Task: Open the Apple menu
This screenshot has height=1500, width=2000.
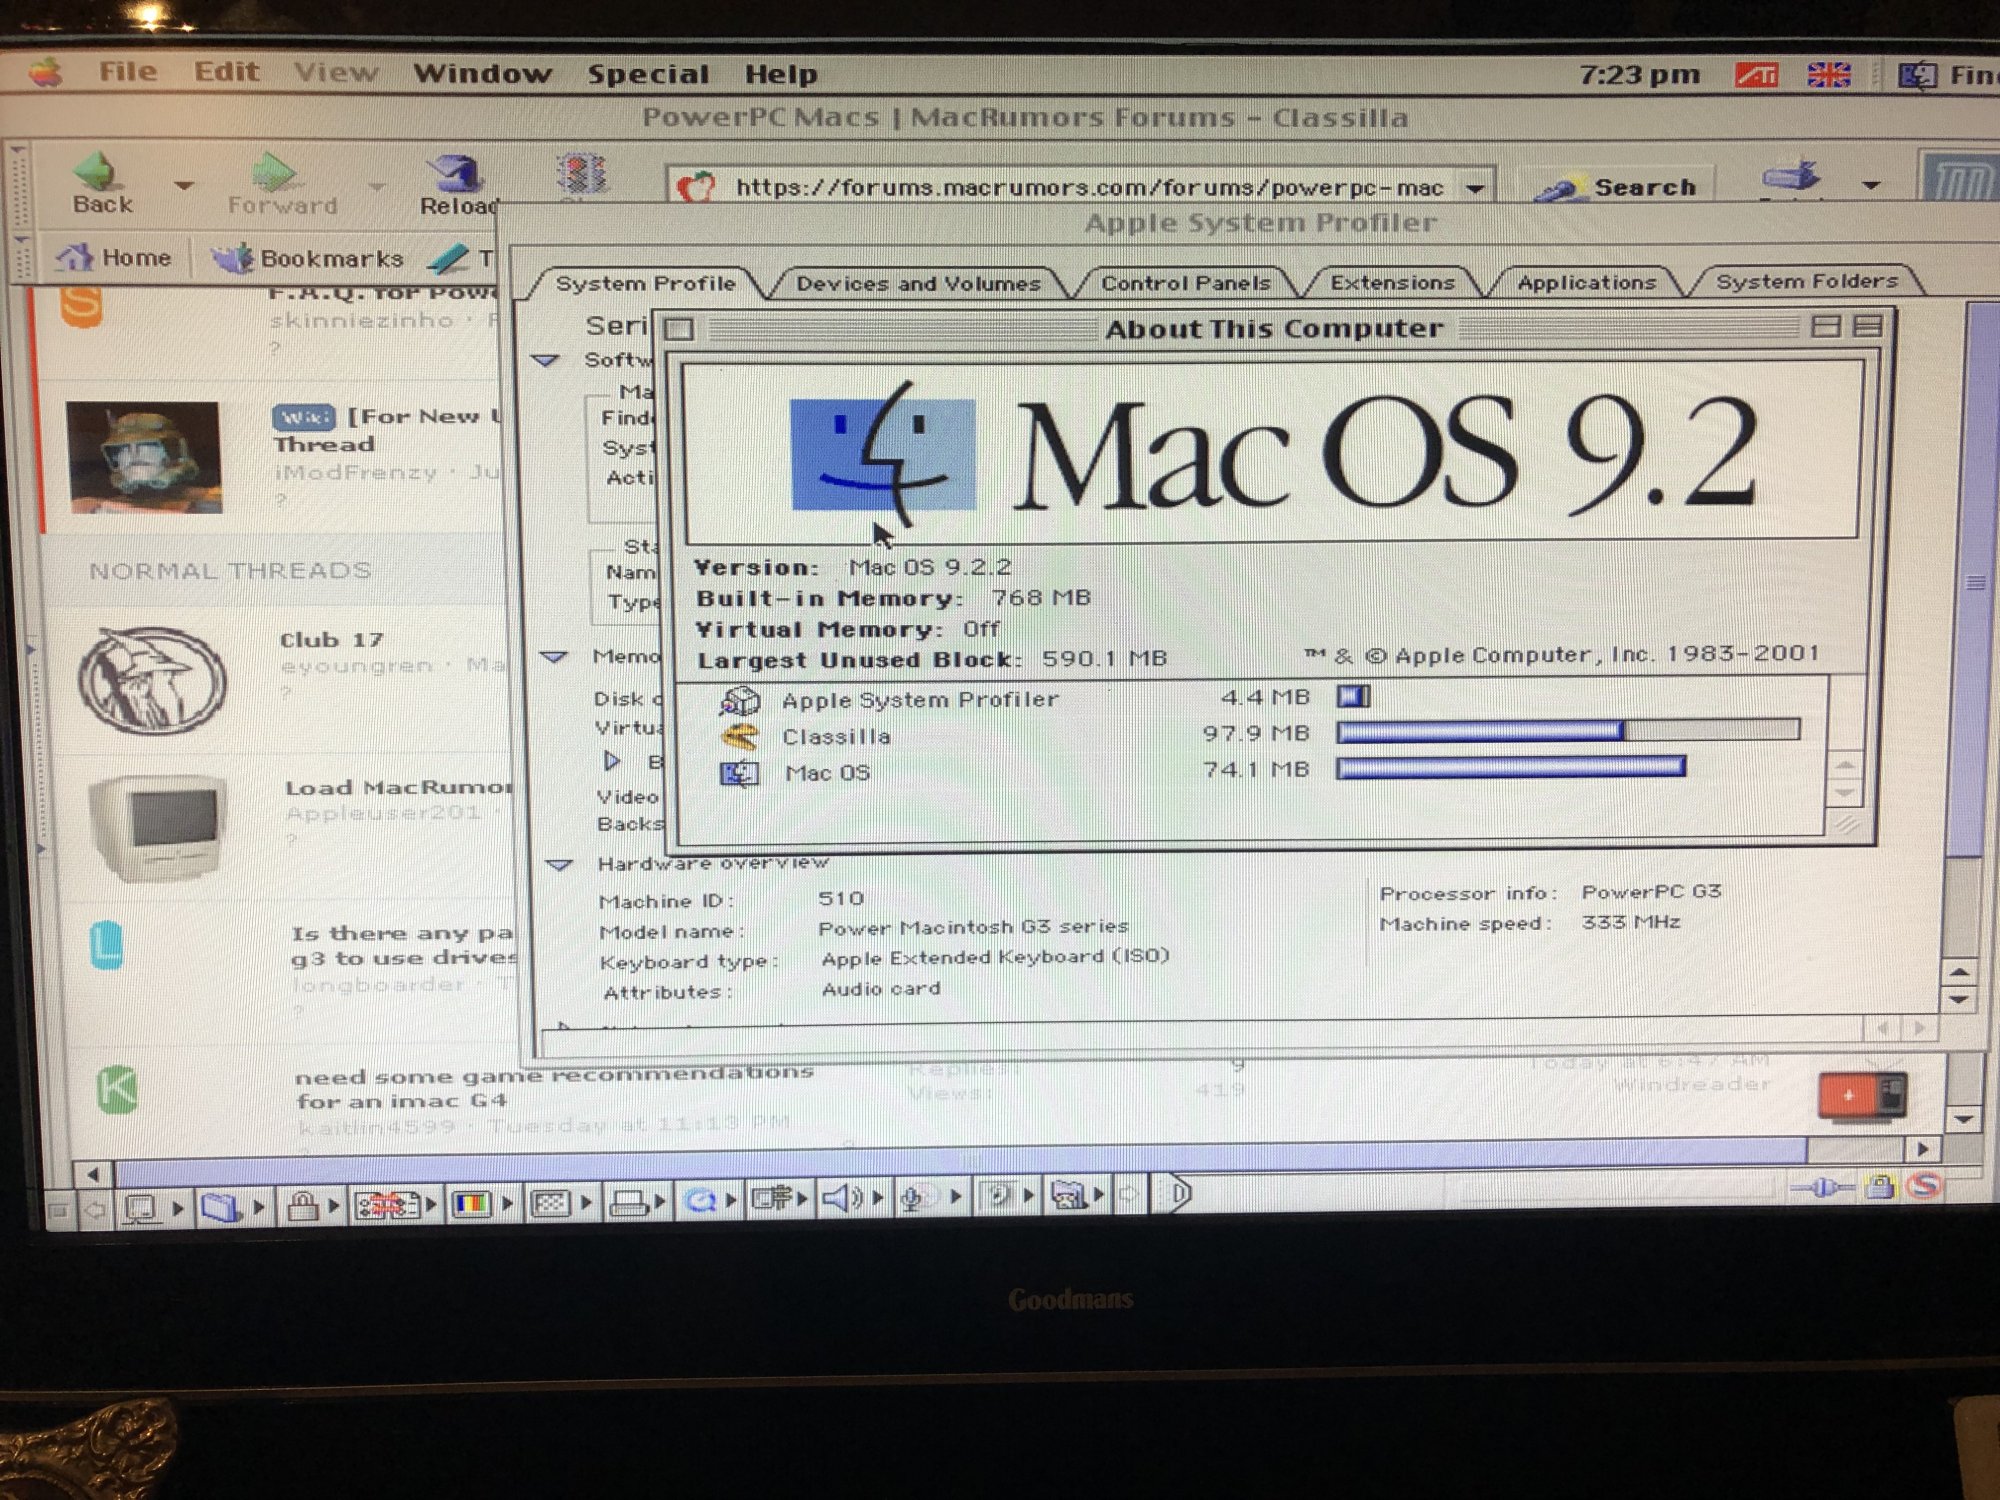Action: coord(46,72)
